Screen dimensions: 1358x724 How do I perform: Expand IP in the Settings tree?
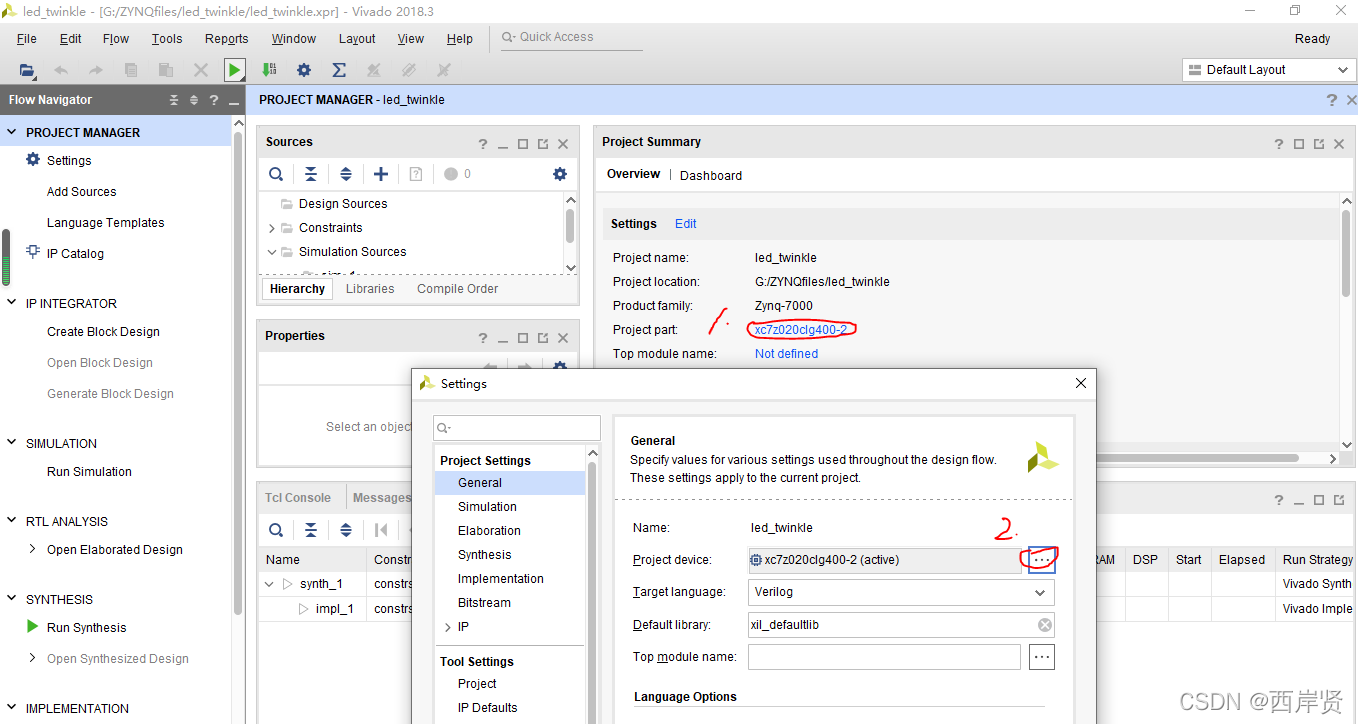(447, 627)
